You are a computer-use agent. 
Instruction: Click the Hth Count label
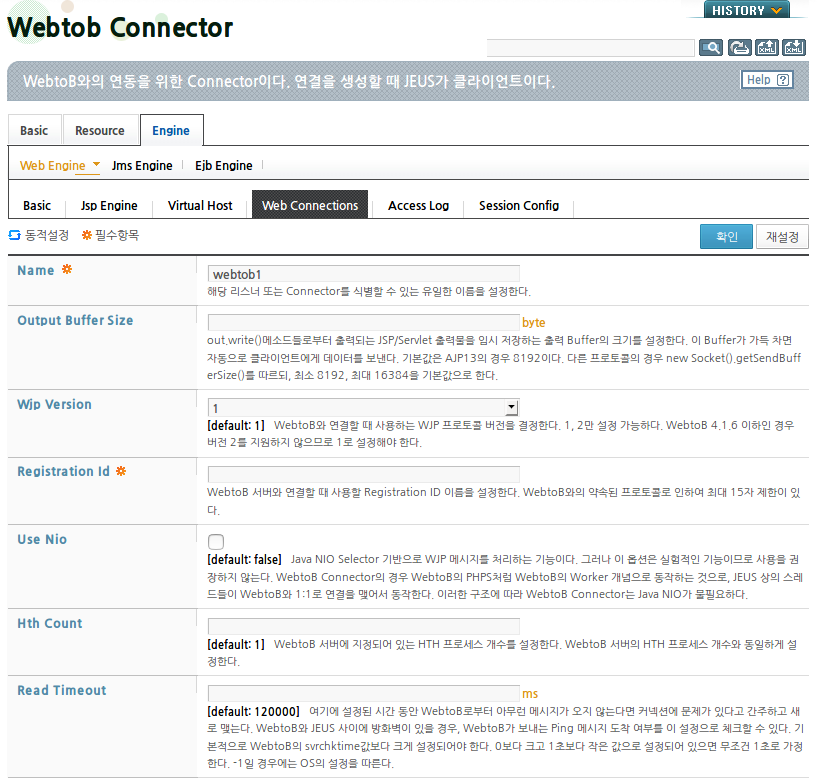[x=49, y=623]
